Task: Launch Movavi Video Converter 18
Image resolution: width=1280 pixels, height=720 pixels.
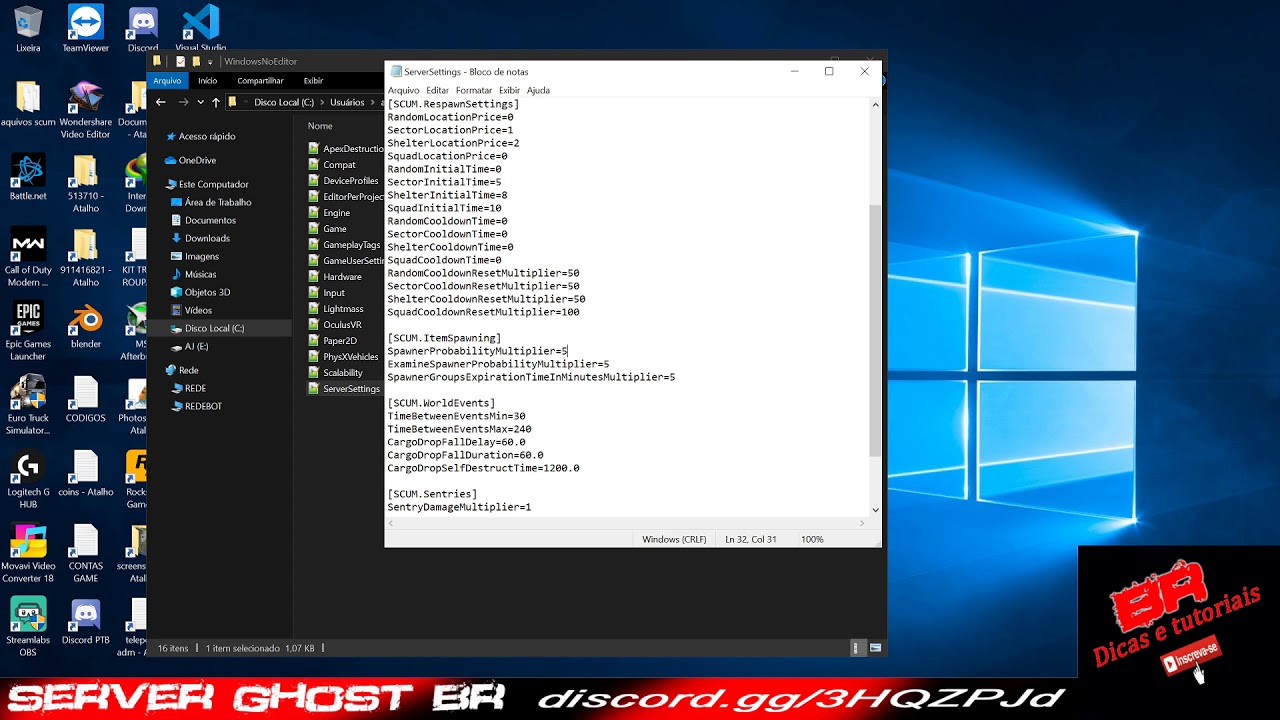Action: coord(28,554)
